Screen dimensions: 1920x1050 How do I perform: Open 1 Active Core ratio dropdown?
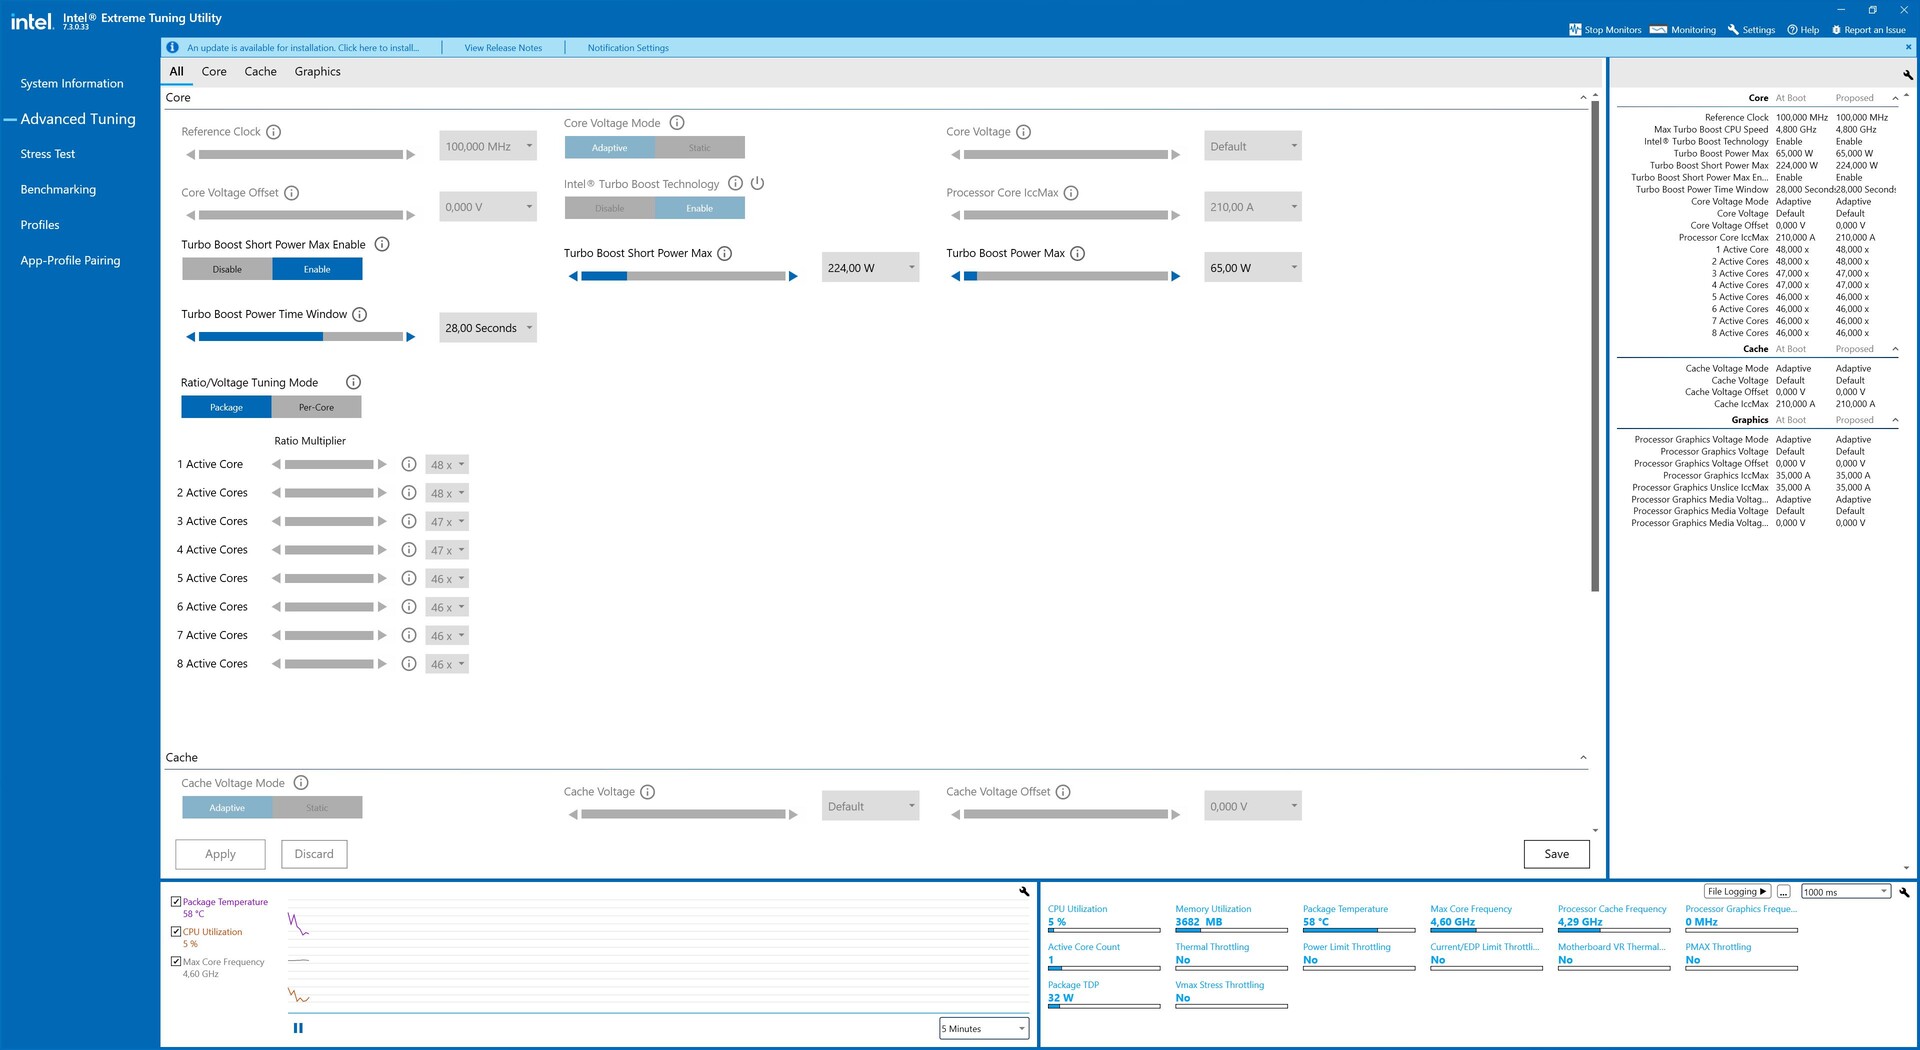(x=447, y=465)
